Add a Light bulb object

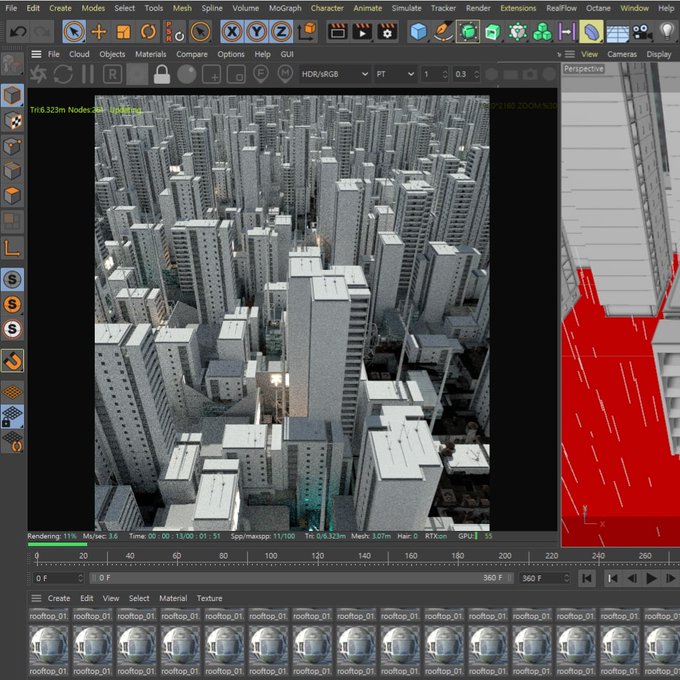(666, 32)
